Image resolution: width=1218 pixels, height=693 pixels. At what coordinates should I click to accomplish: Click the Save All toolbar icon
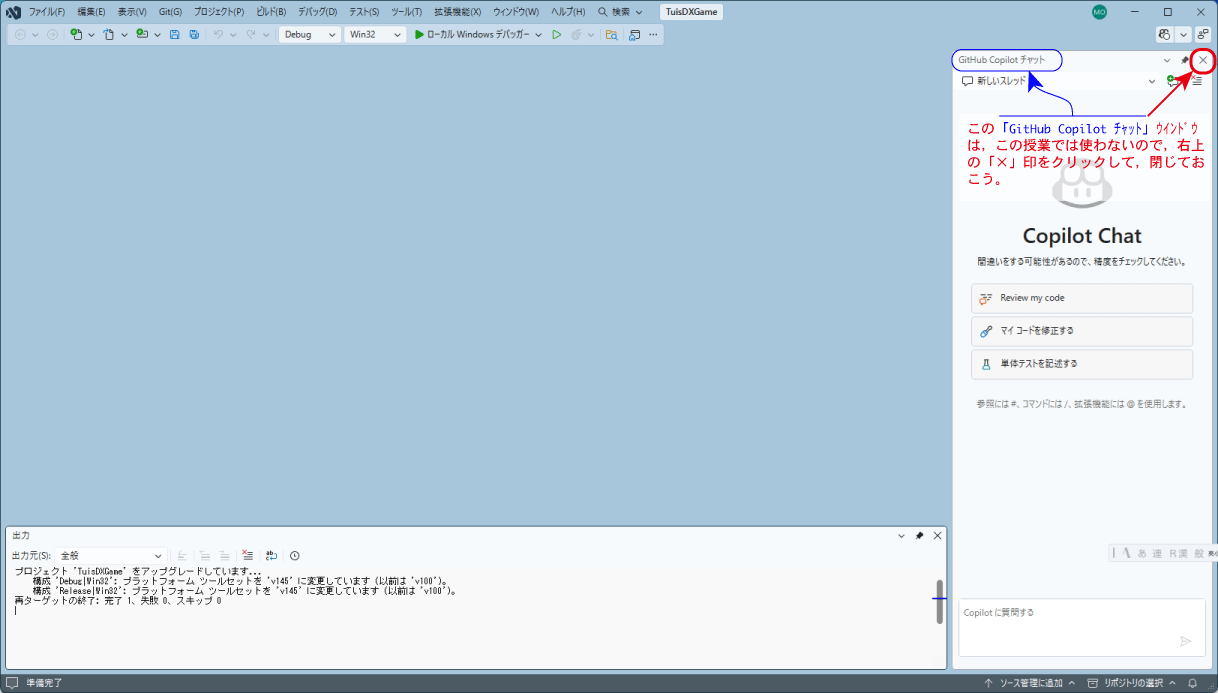pos(194,34)
